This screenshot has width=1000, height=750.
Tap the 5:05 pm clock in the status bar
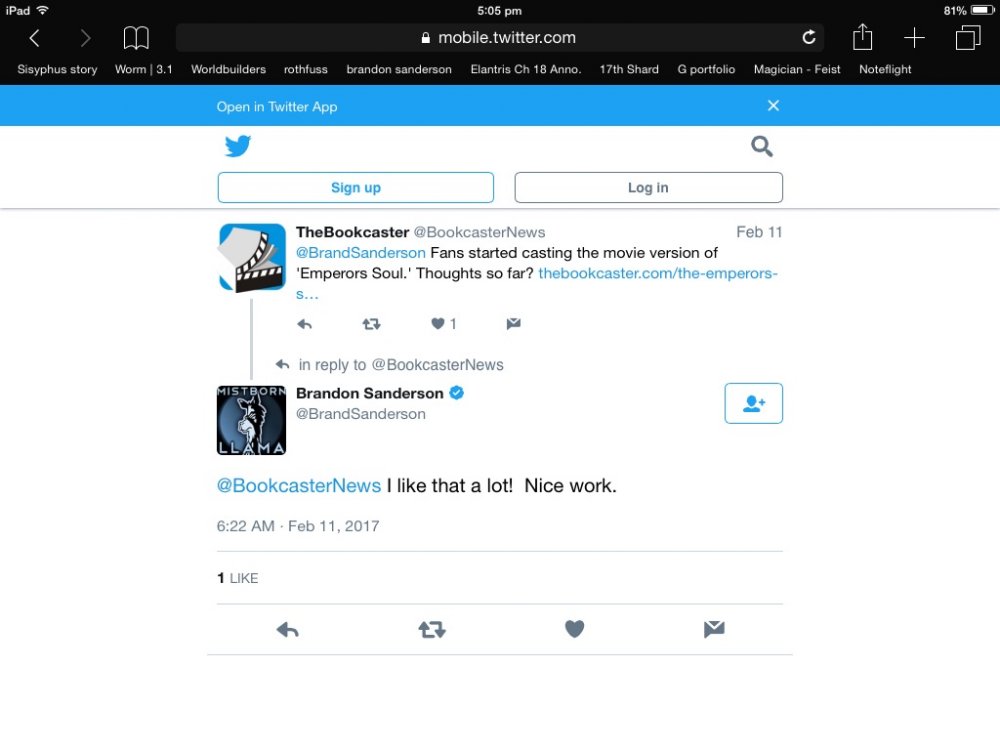coord(499,11)
